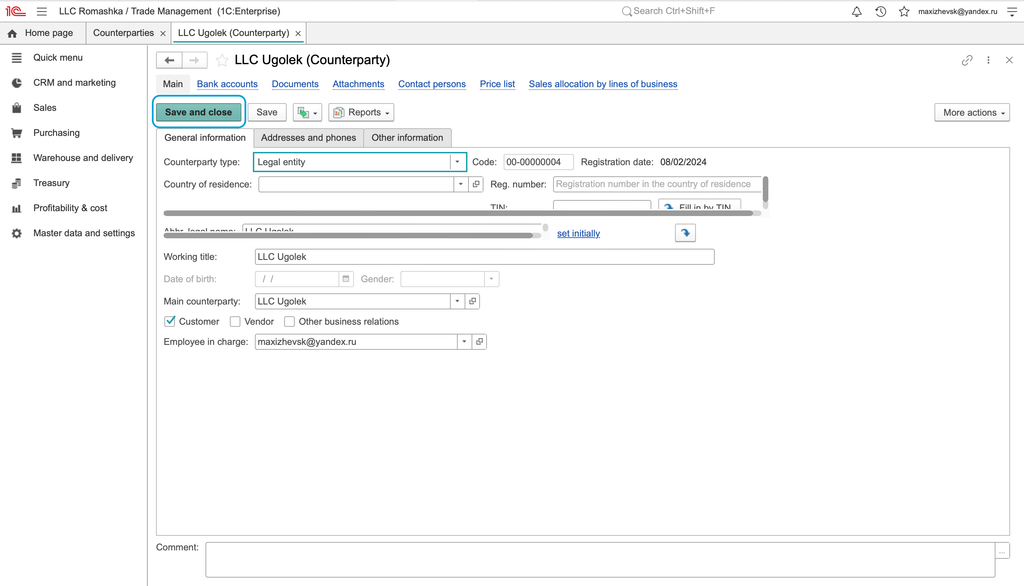Open the 1C main menu hamburger icon
This screenshot has height=586, width=1024.
(42, 11)
